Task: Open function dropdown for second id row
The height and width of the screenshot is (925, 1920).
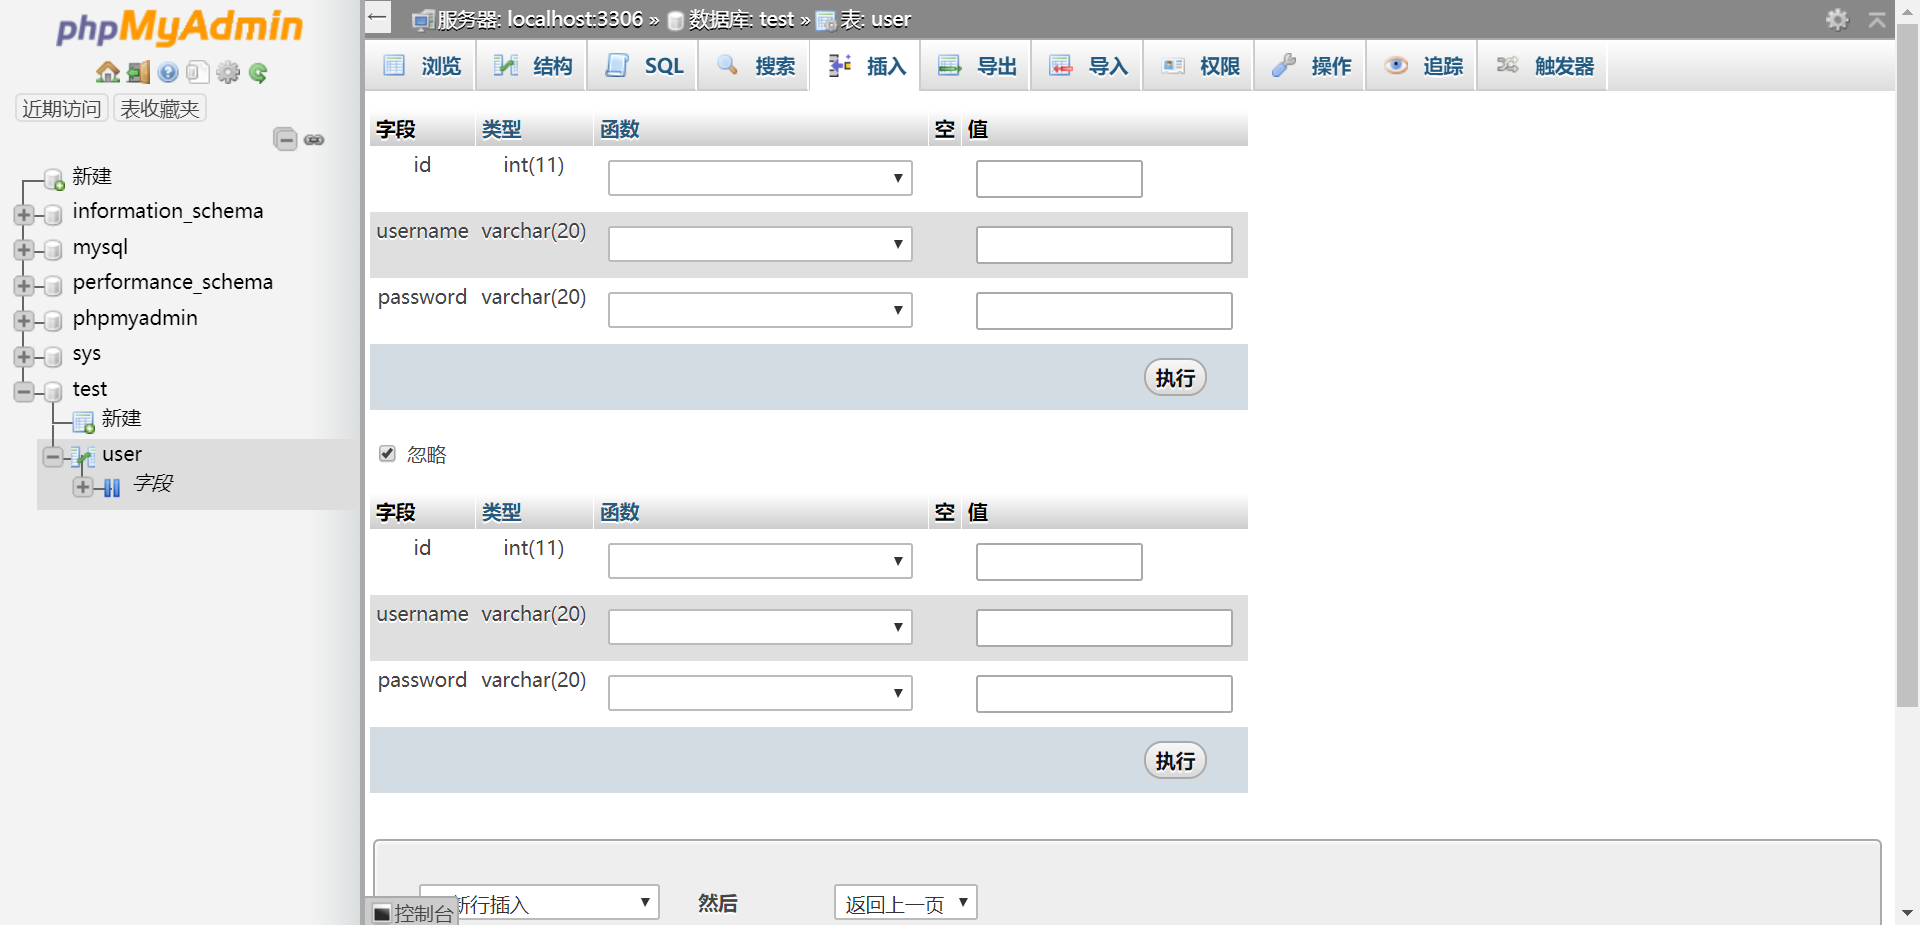Action: coord(760,561)
